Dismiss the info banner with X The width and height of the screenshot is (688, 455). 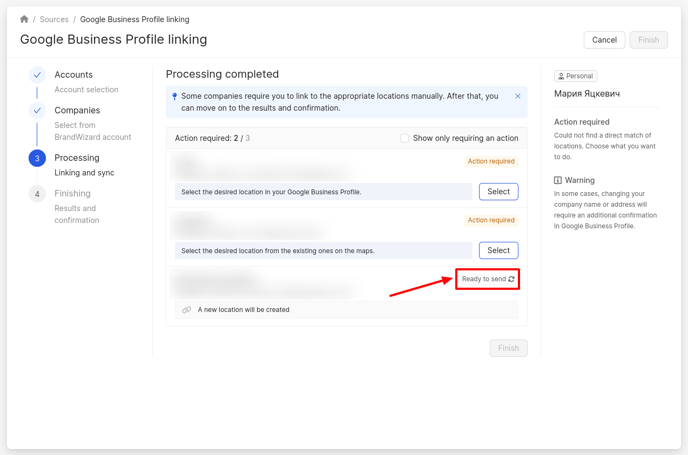518,96
